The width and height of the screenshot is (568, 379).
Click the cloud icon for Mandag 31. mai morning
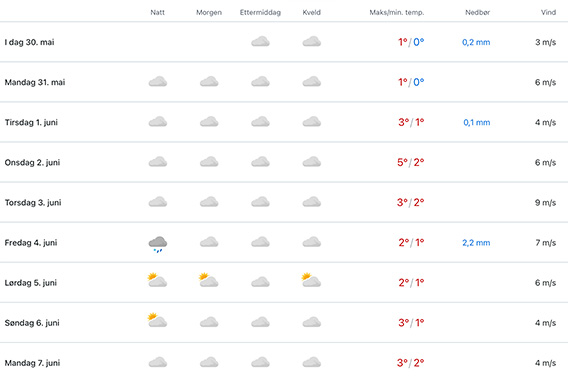click(x=209, y=82)
